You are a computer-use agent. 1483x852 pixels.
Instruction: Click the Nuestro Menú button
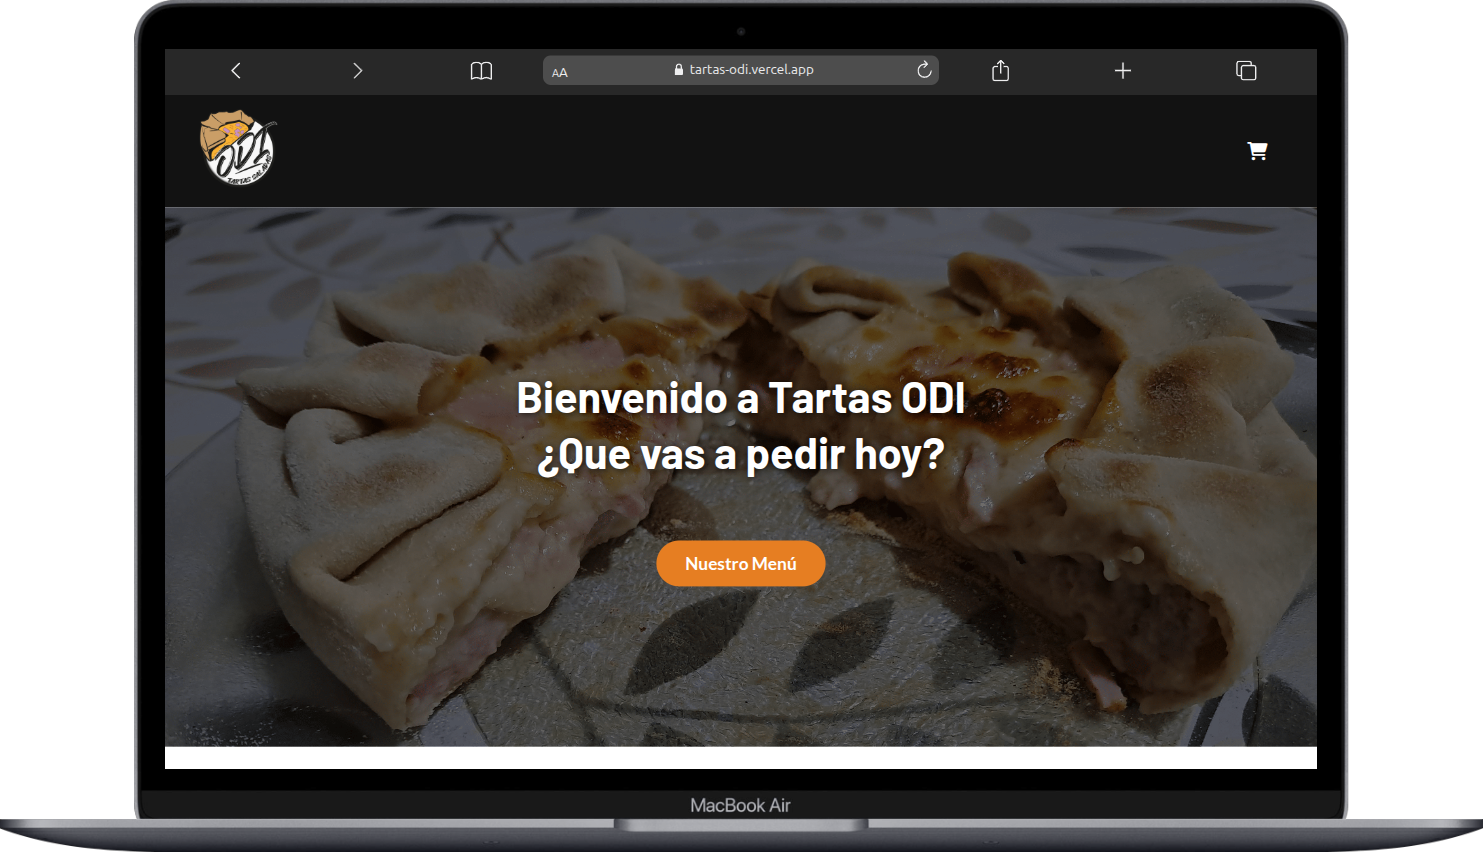tap(740, 563)
